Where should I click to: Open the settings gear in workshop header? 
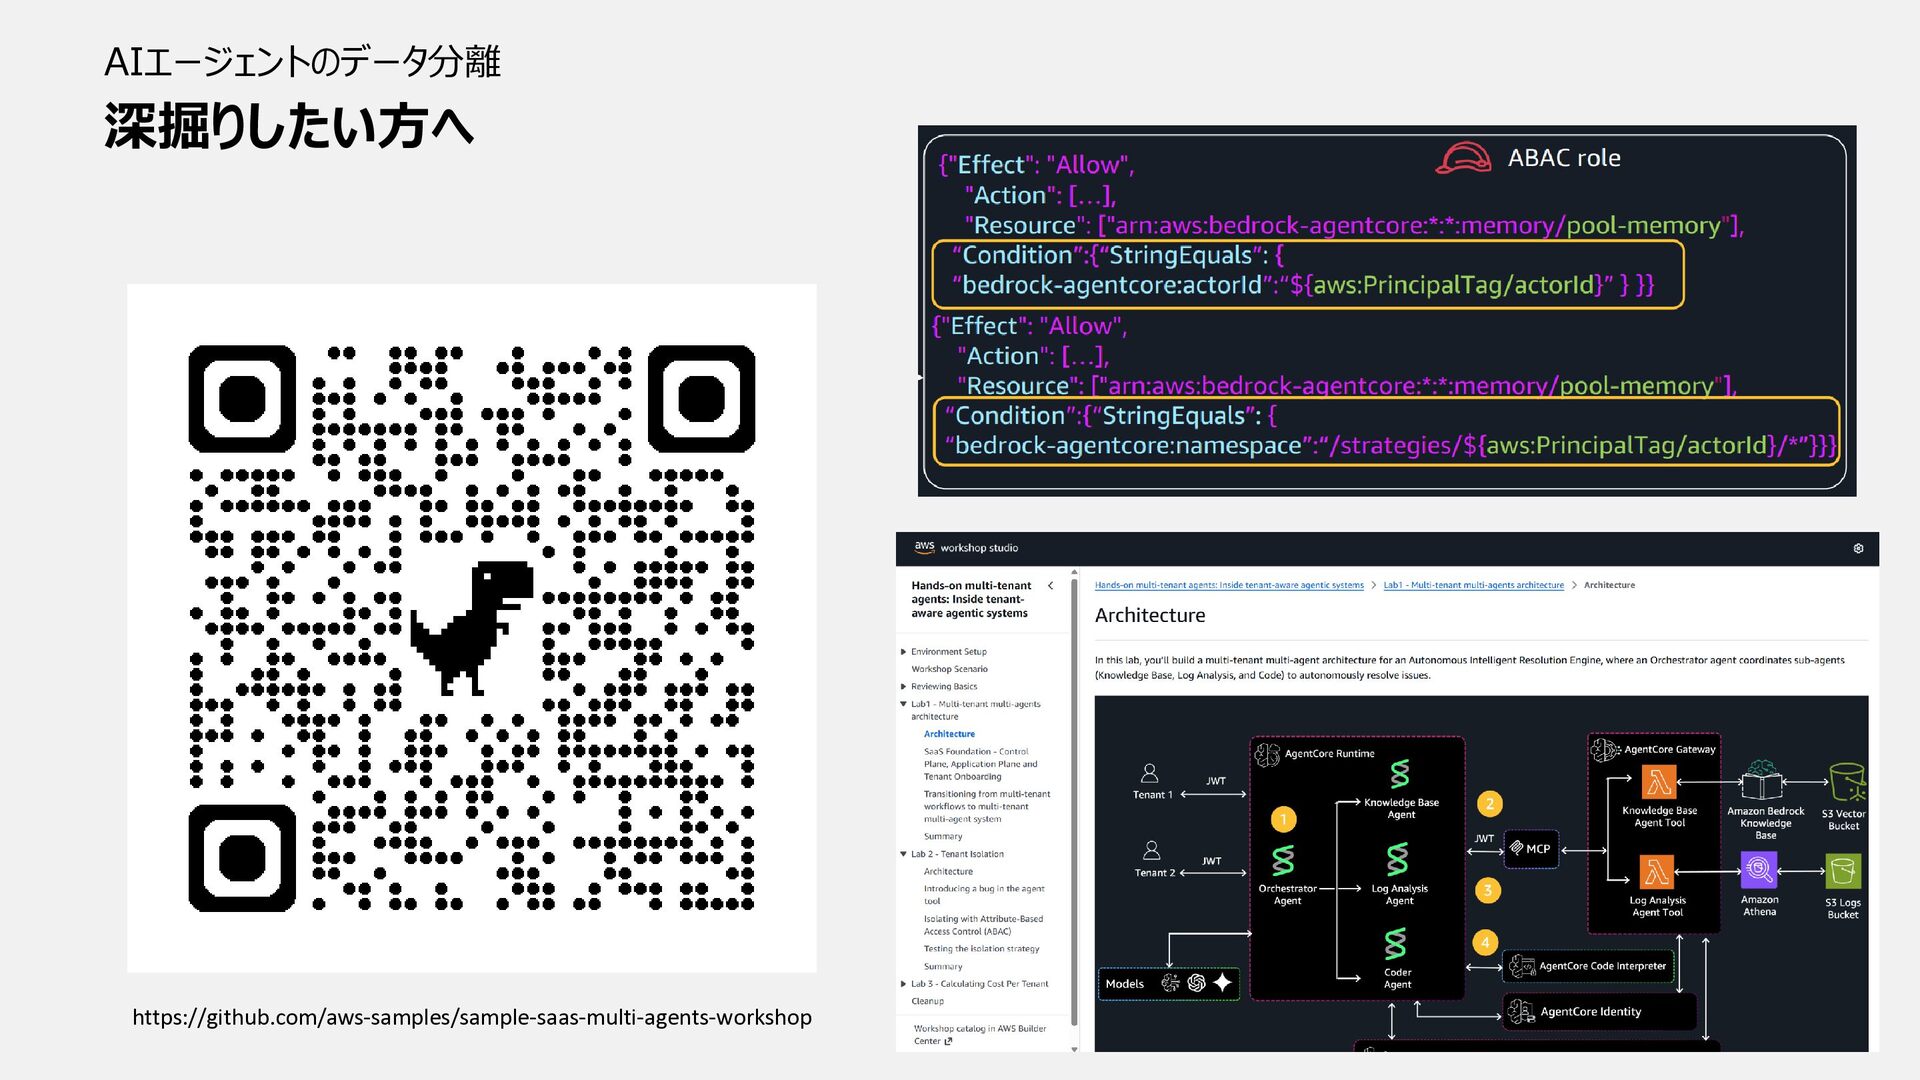(x=1858, y=548)
